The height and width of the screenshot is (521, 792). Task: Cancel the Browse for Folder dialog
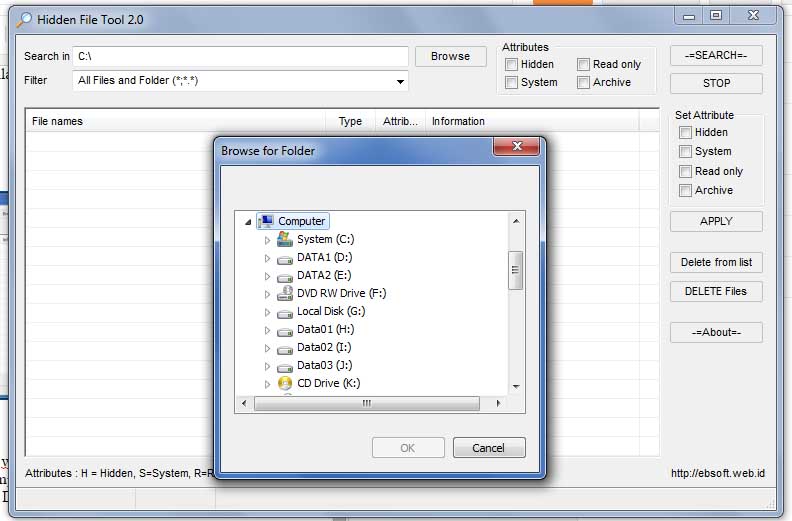489,448
